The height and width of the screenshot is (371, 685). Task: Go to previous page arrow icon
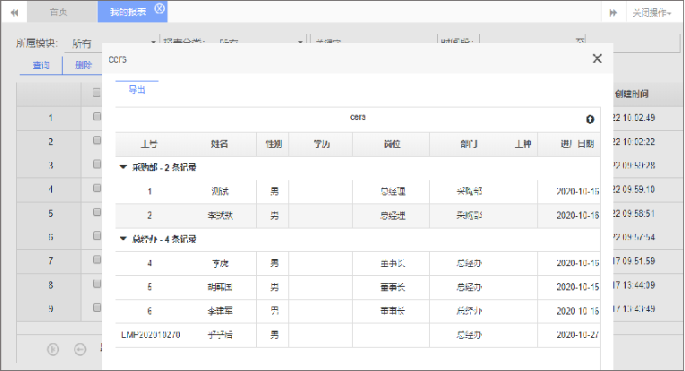pyautogui.click(x=80, y=349)
